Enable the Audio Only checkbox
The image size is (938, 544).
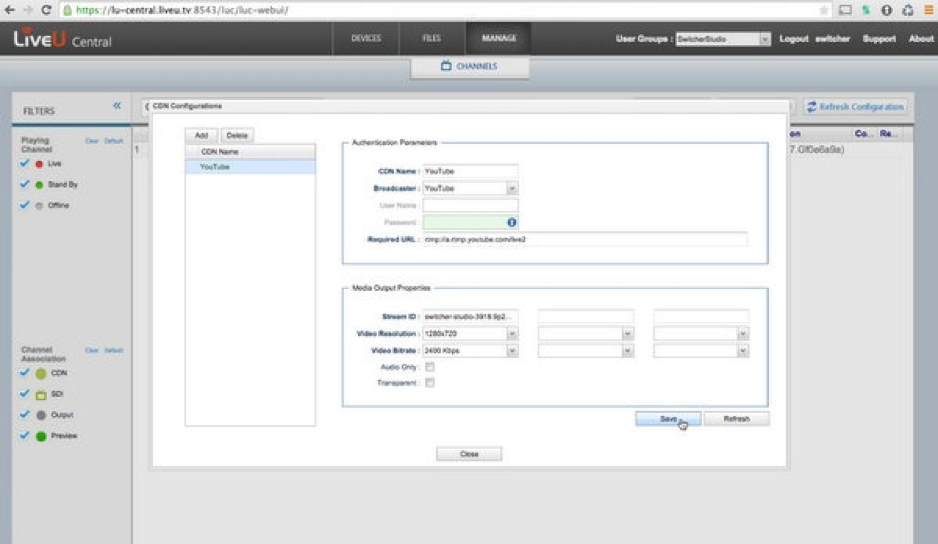[x=430, y=367]
